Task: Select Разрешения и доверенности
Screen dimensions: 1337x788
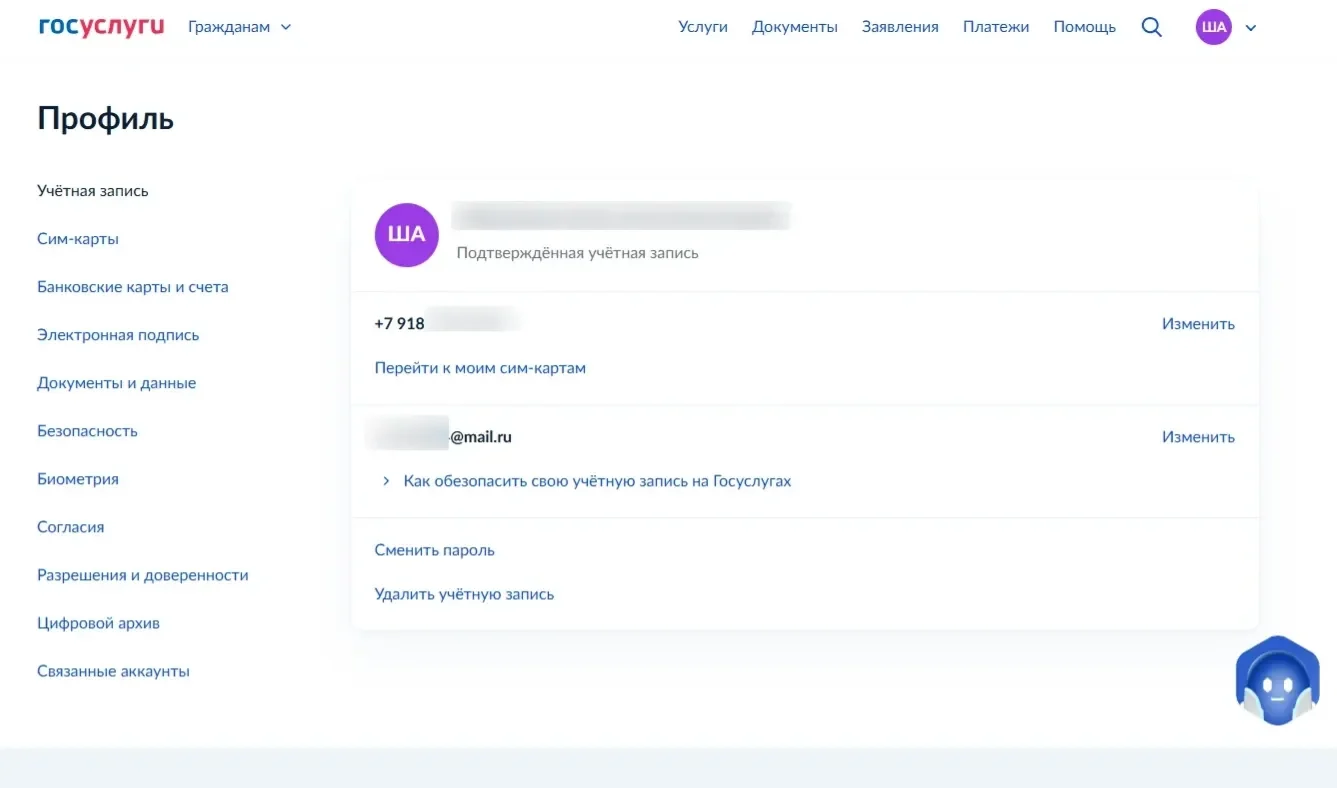Action: tap(143, 575)
